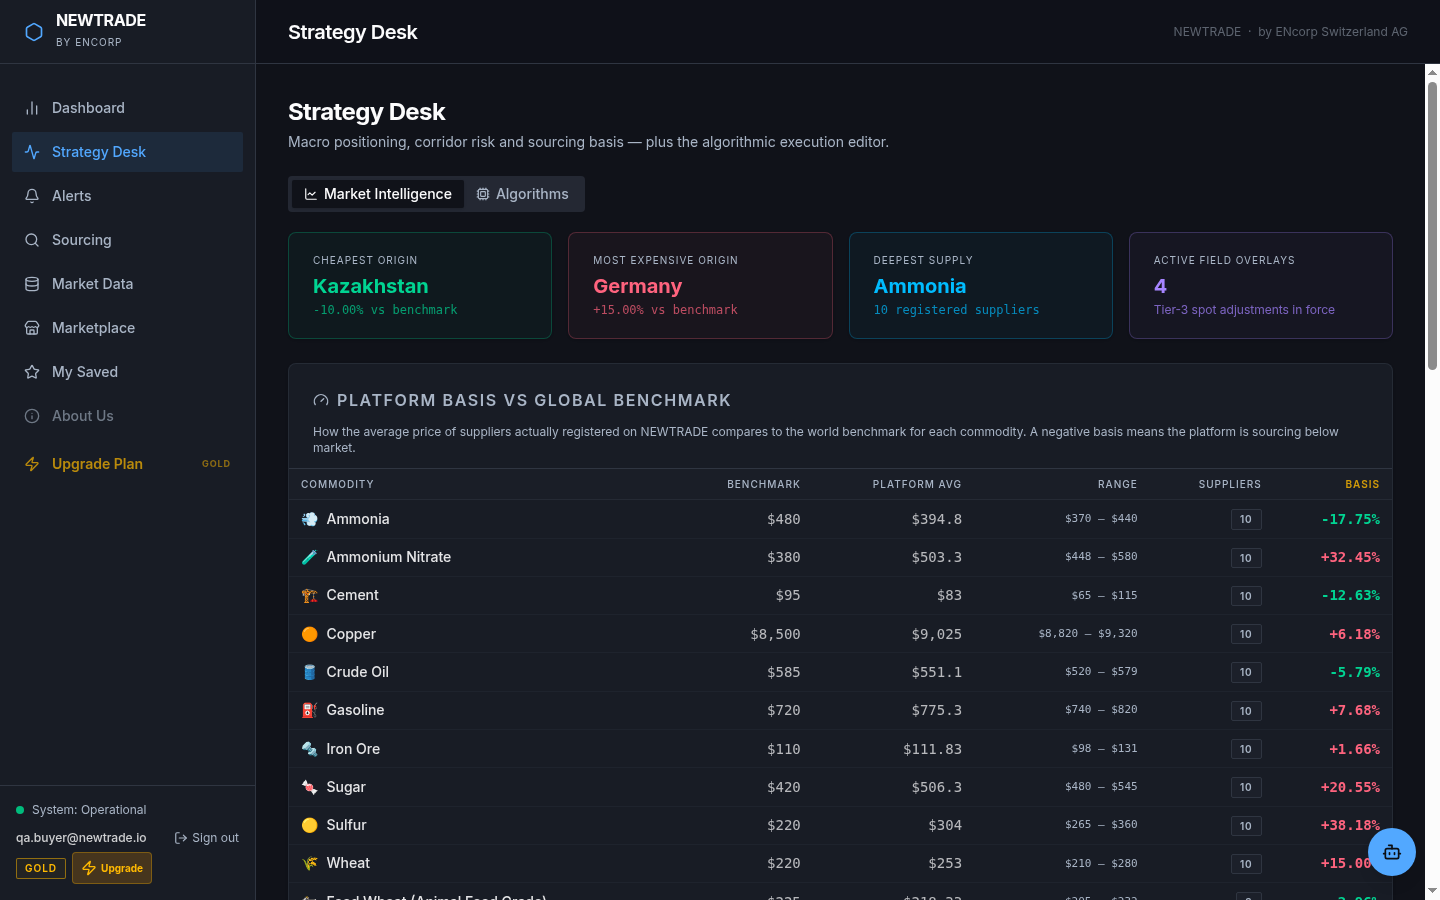This screenshot has width=1440, height=900.
Task: Click the Dashboard bar chart icon
Action: click(32, 108)
